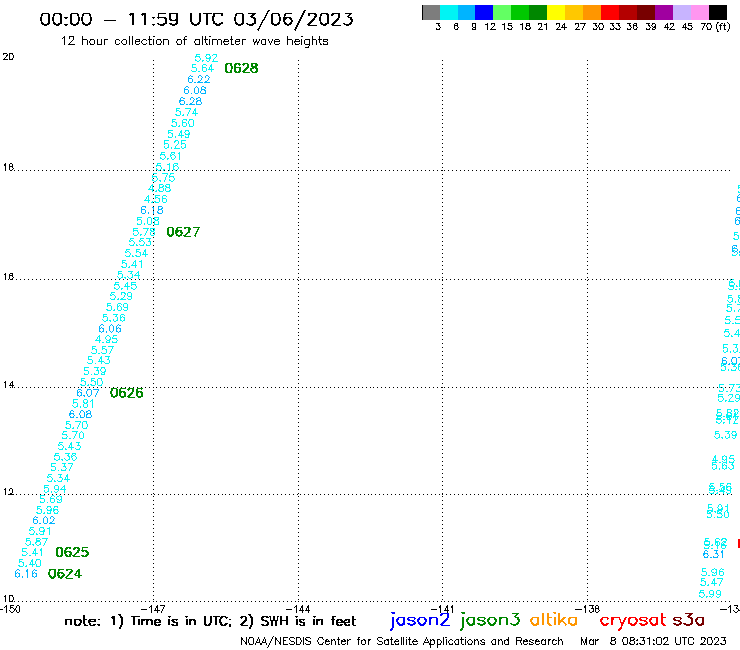The image size is (740, 650).
Task: Click the 'Mar 8 08:31:02 UTC 2023' timestamp
Action: (654, 642)
